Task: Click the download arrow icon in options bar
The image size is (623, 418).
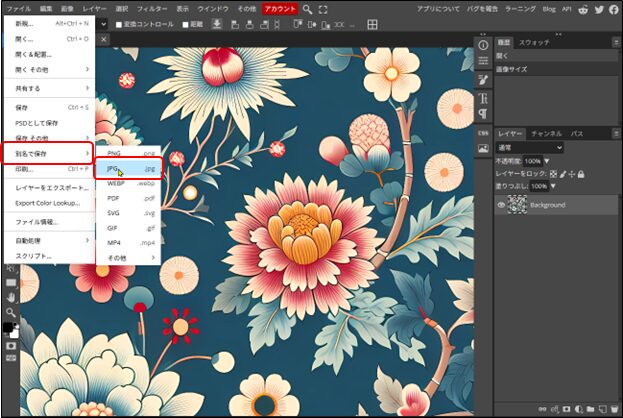Action: (217, 24)
